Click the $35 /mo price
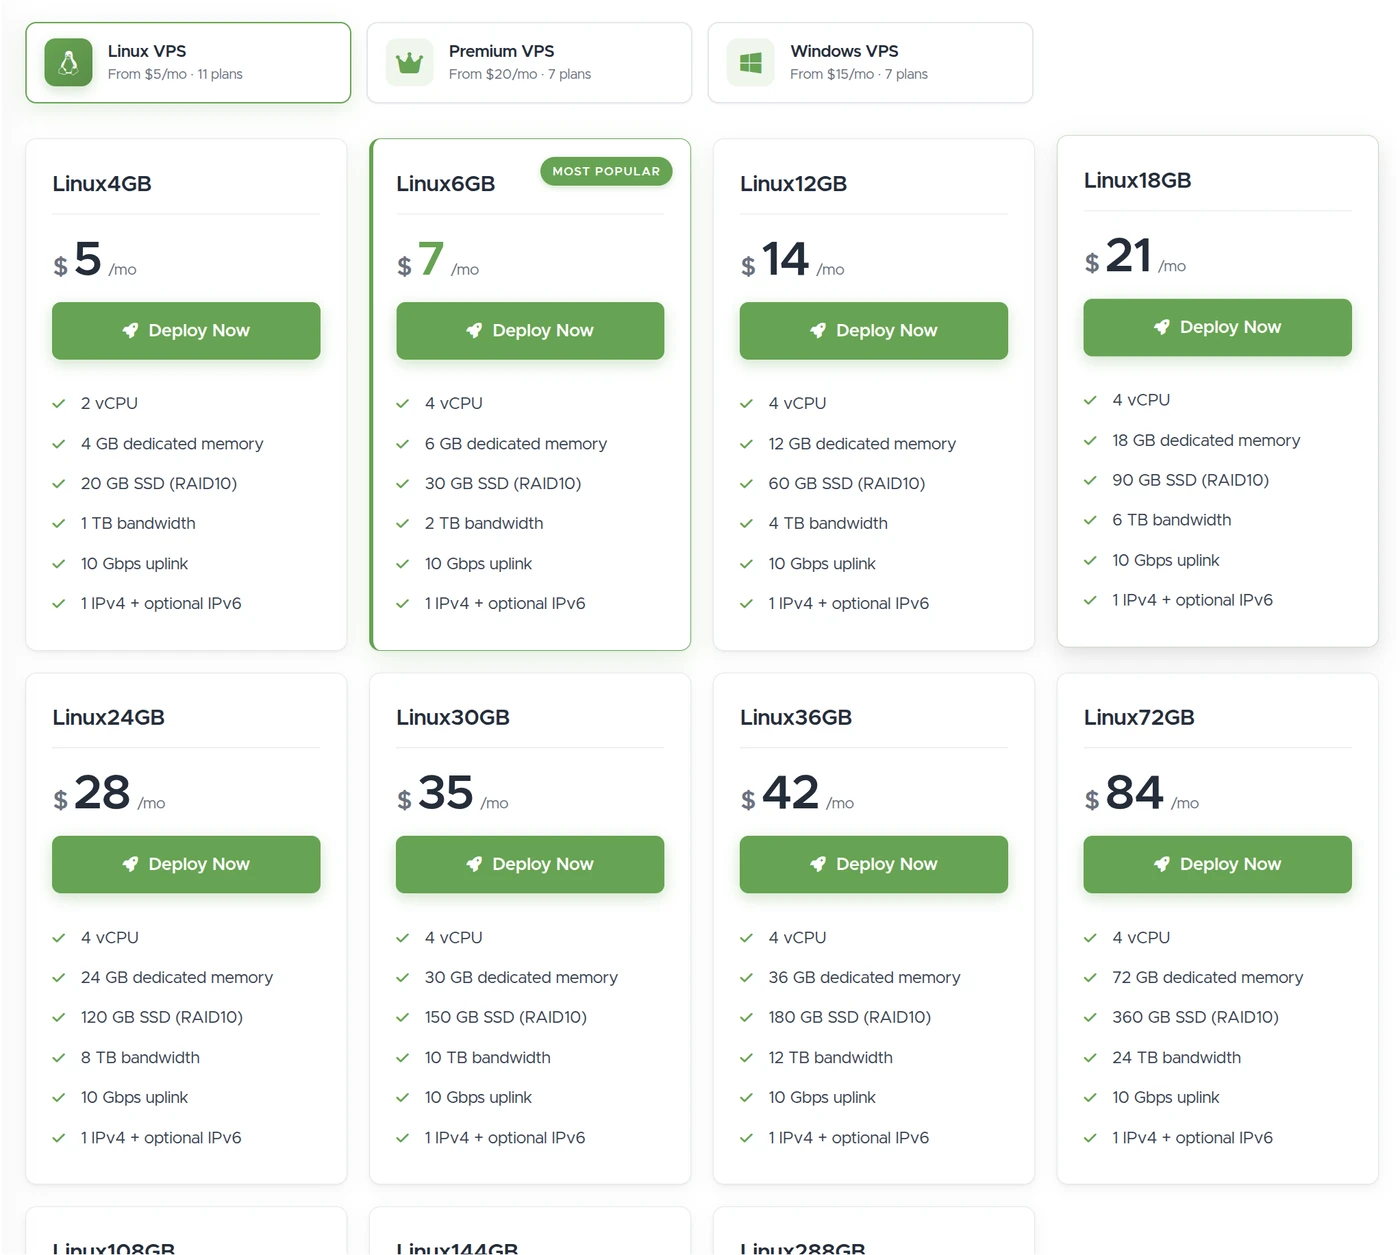1400x1255 pixels. point(453,794)
